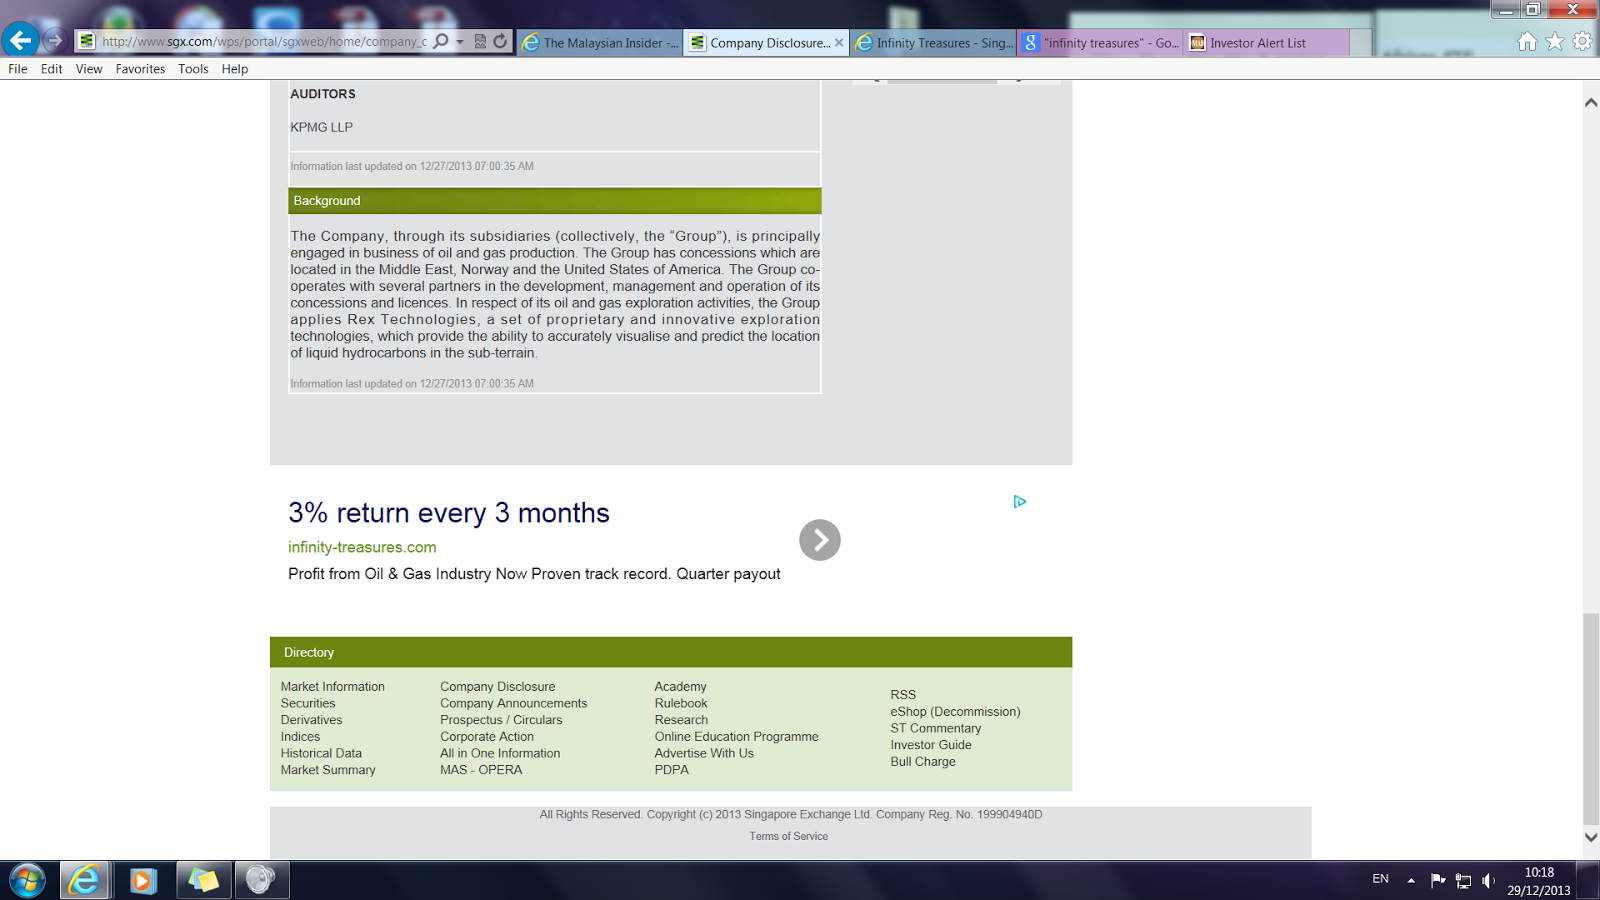Search using the address bar magnifier icon
Image resolution: width=1600 pixels, height=900 pixels.
click(441, 41)
